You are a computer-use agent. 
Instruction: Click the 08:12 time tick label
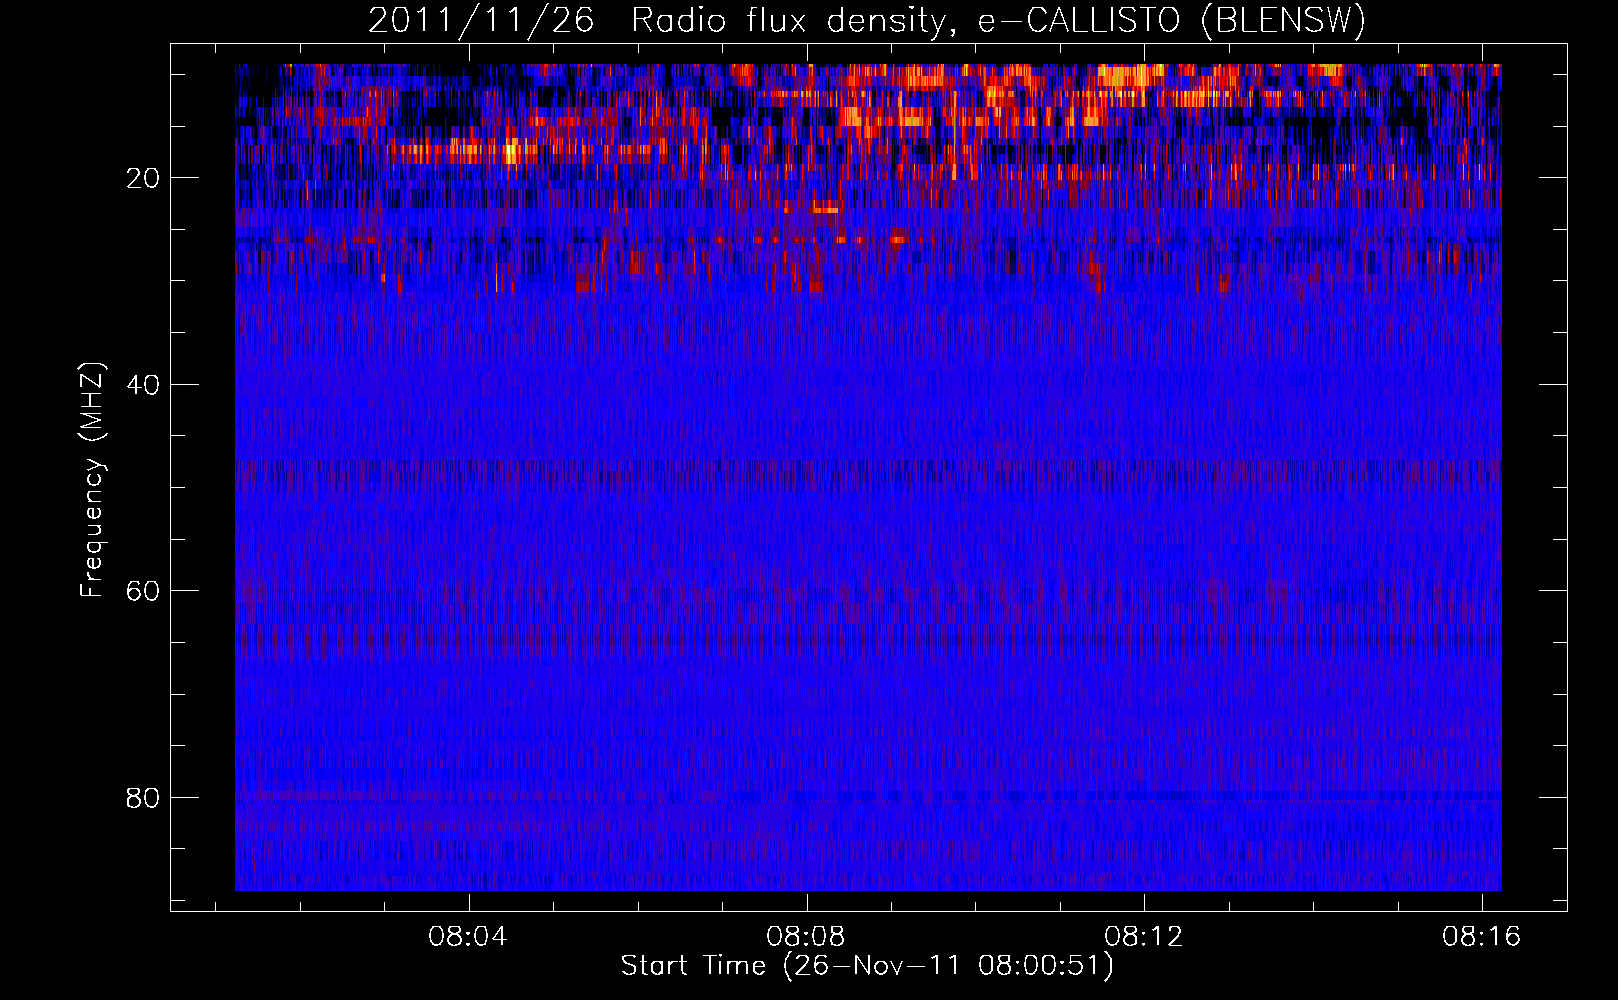(1144, 936)
